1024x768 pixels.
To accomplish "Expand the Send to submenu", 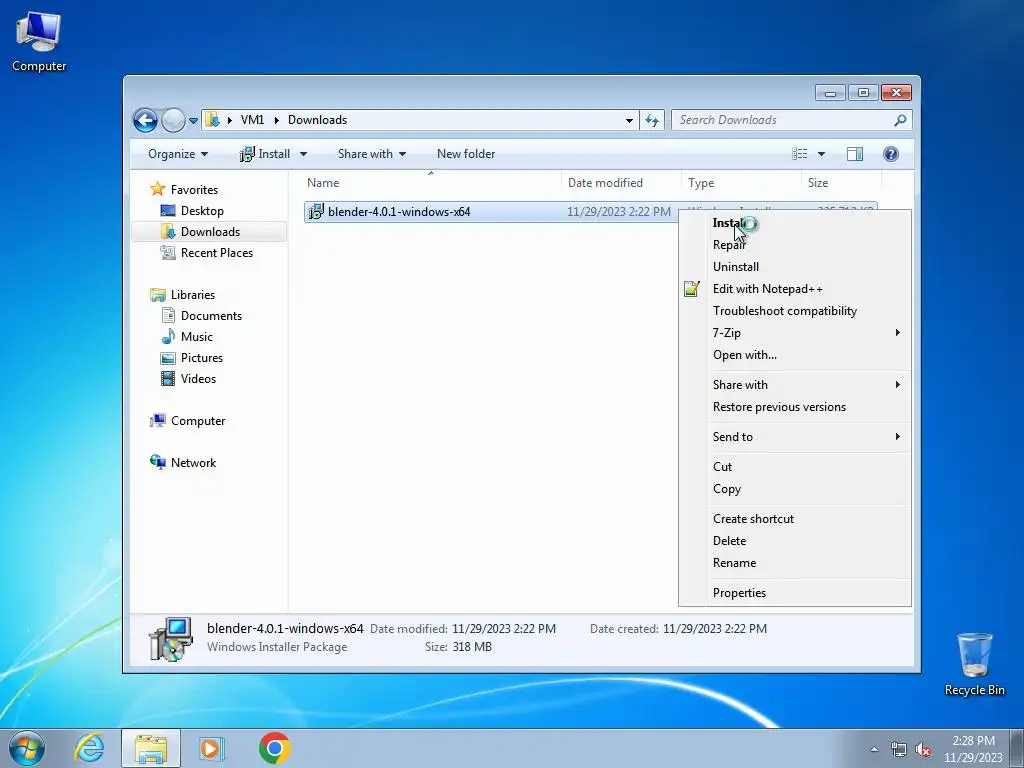I will tap(795, 437).
